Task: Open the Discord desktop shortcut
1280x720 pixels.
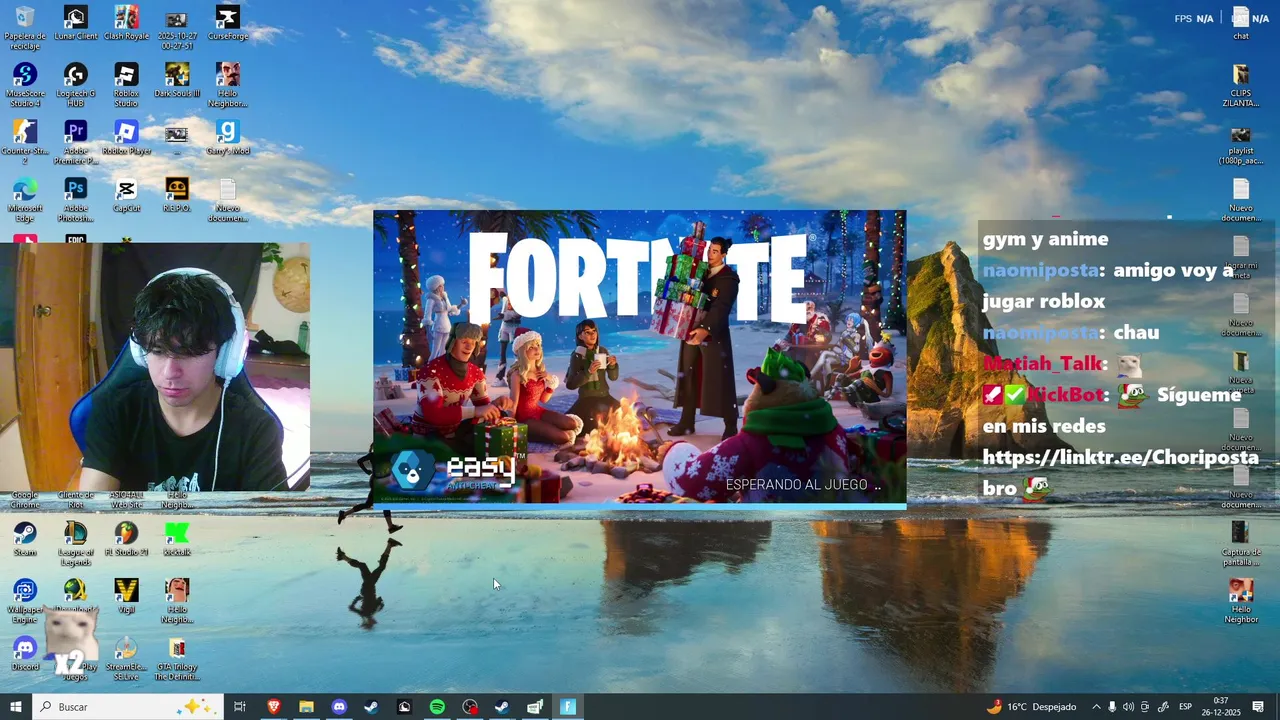Action: point(25,653)
